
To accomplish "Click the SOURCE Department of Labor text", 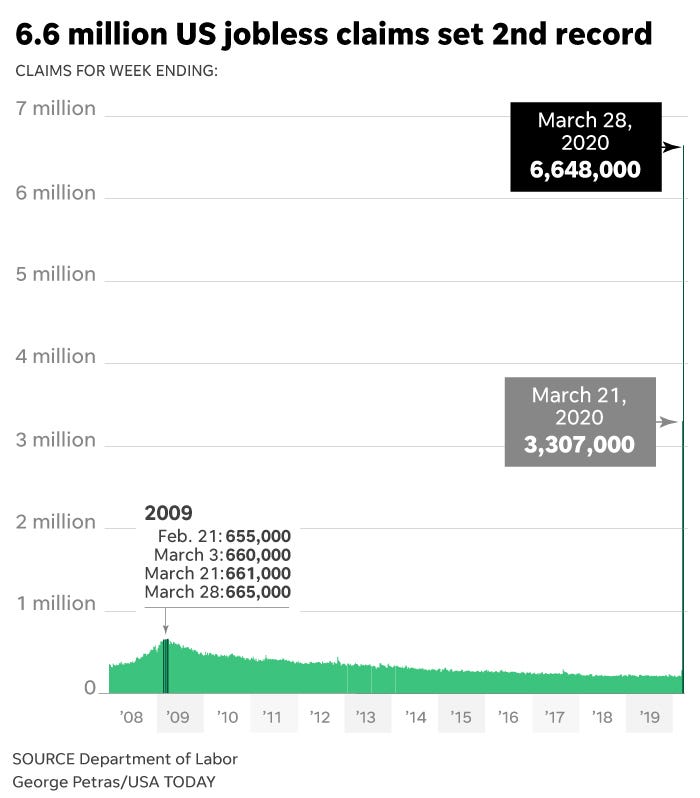I will tap(125, 759).
